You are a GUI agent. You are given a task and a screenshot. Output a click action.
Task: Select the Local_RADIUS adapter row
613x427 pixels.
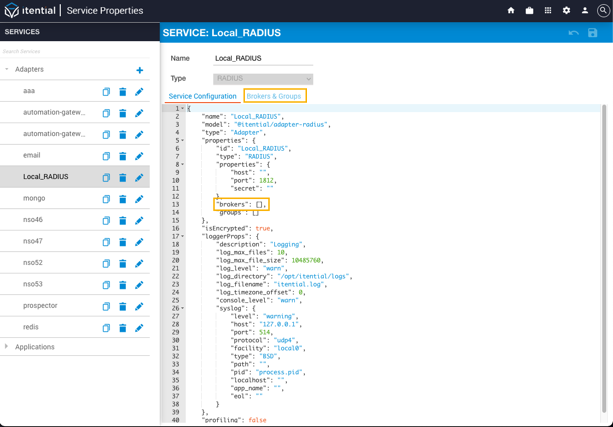(x=75, y=177)
